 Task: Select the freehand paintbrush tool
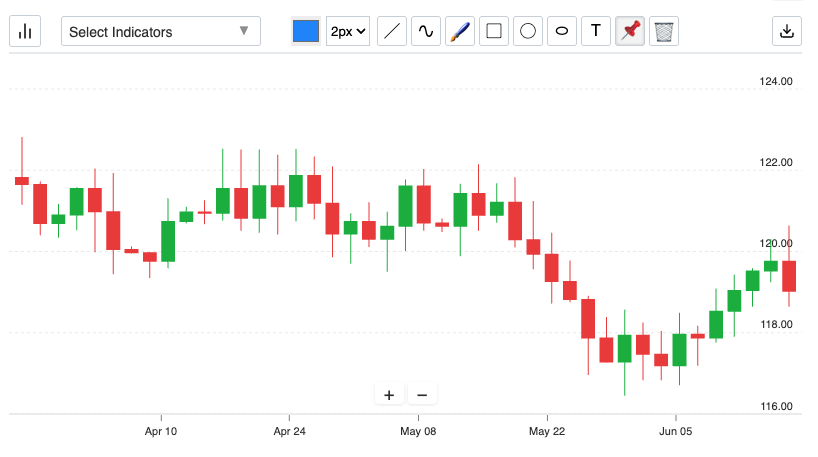tap(460, 31)
